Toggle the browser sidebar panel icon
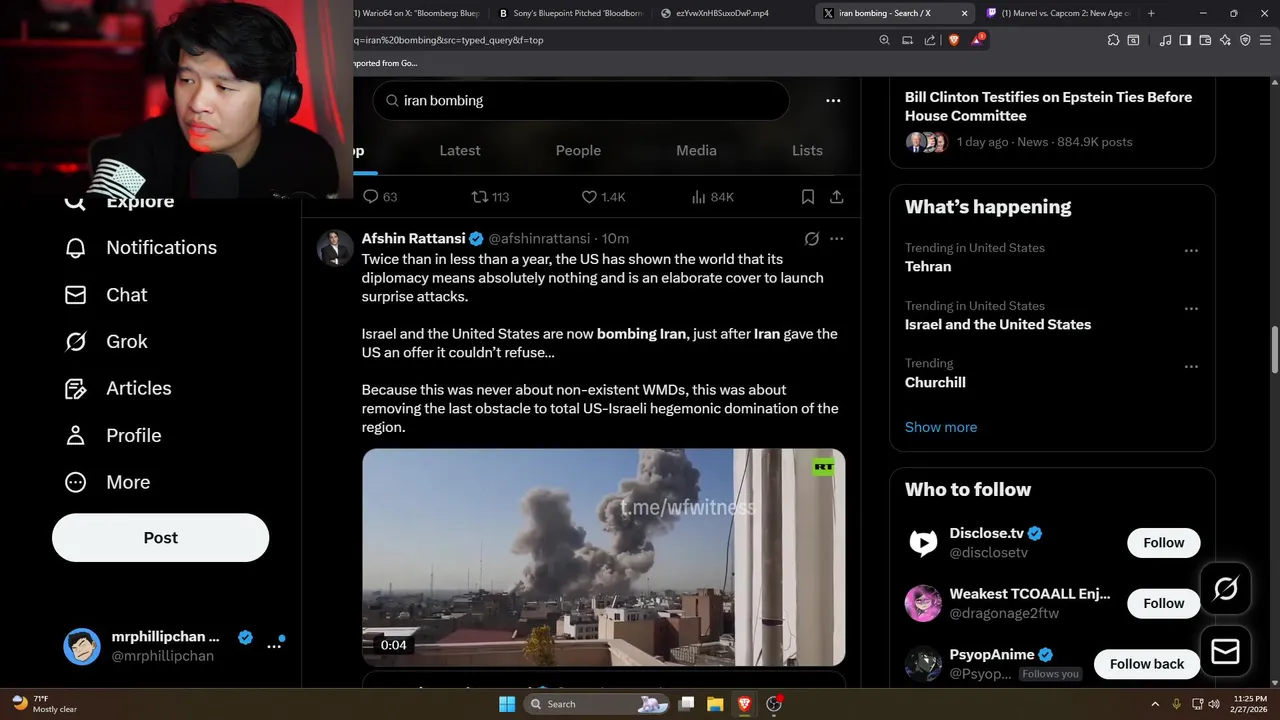Screen dimensions: 1280x720 [x=1185, y=40]
